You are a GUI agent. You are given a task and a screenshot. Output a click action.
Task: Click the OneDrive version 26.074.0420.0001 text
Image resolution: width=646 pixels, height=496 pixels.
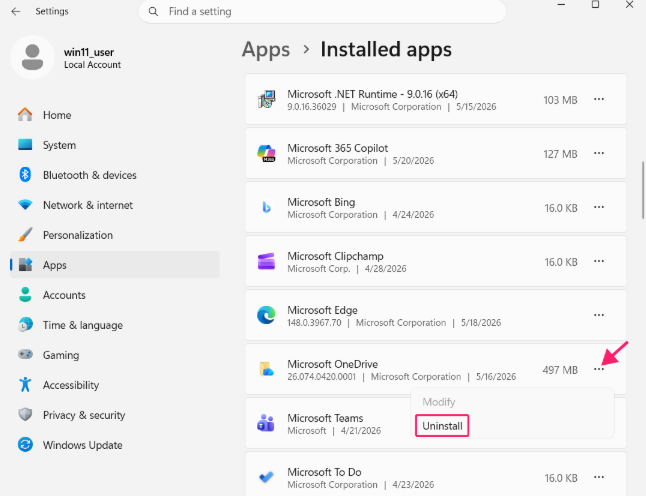click(x=321, y=377)
